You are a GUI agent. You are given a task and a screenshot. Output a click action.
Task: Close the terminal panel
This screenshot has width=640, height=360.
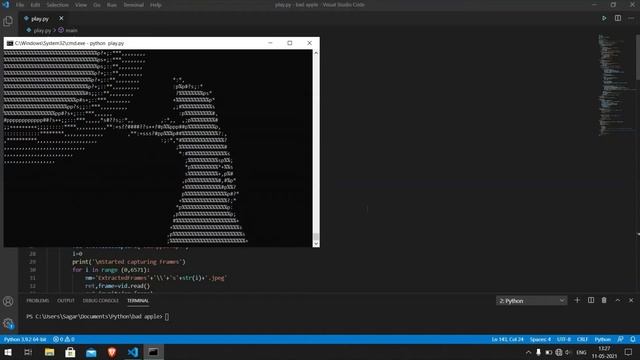631,300
